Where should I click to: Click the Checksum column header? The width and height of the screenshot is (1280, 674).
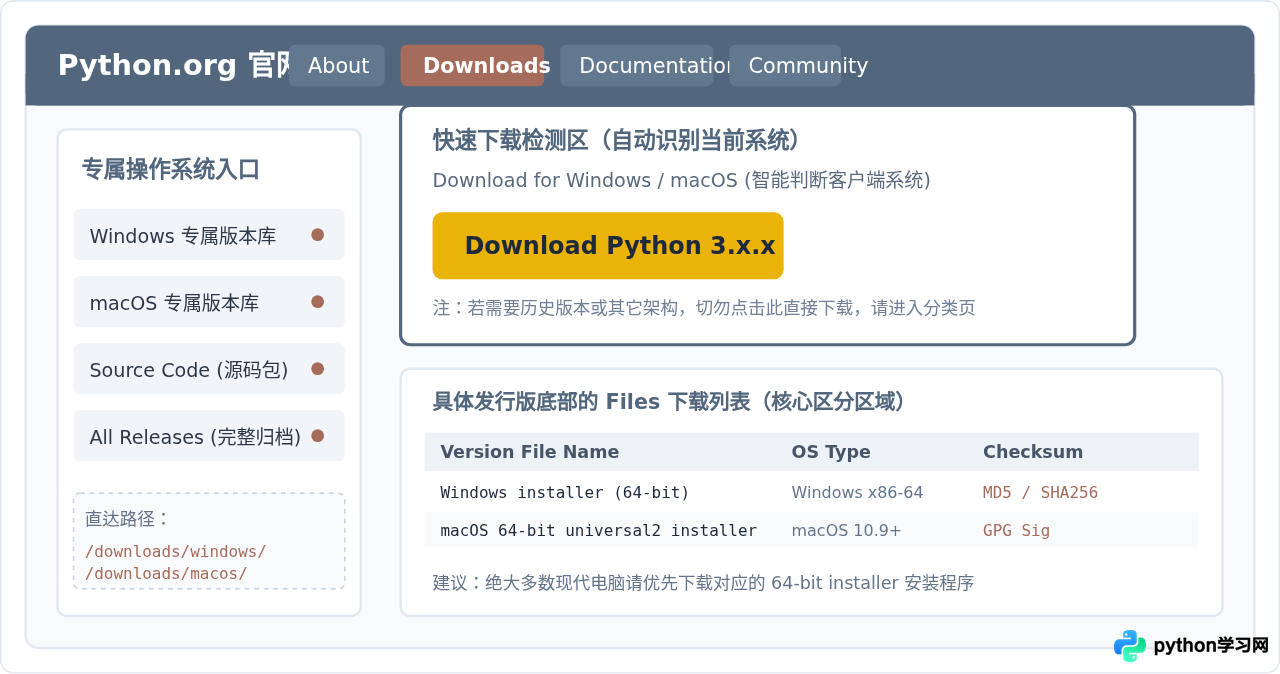(x=1032, y=452)
